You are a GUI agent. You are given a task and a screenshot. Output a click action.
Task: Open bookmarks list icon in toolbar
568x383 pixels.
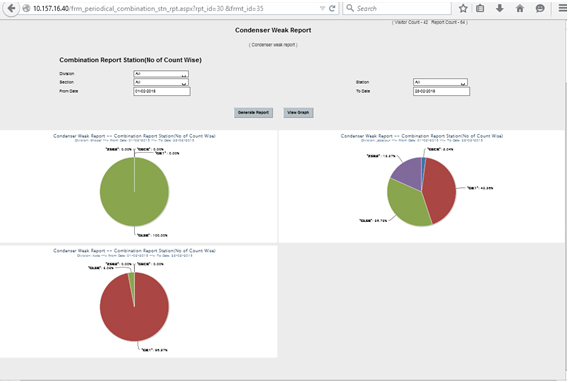(x=480, y=8)
